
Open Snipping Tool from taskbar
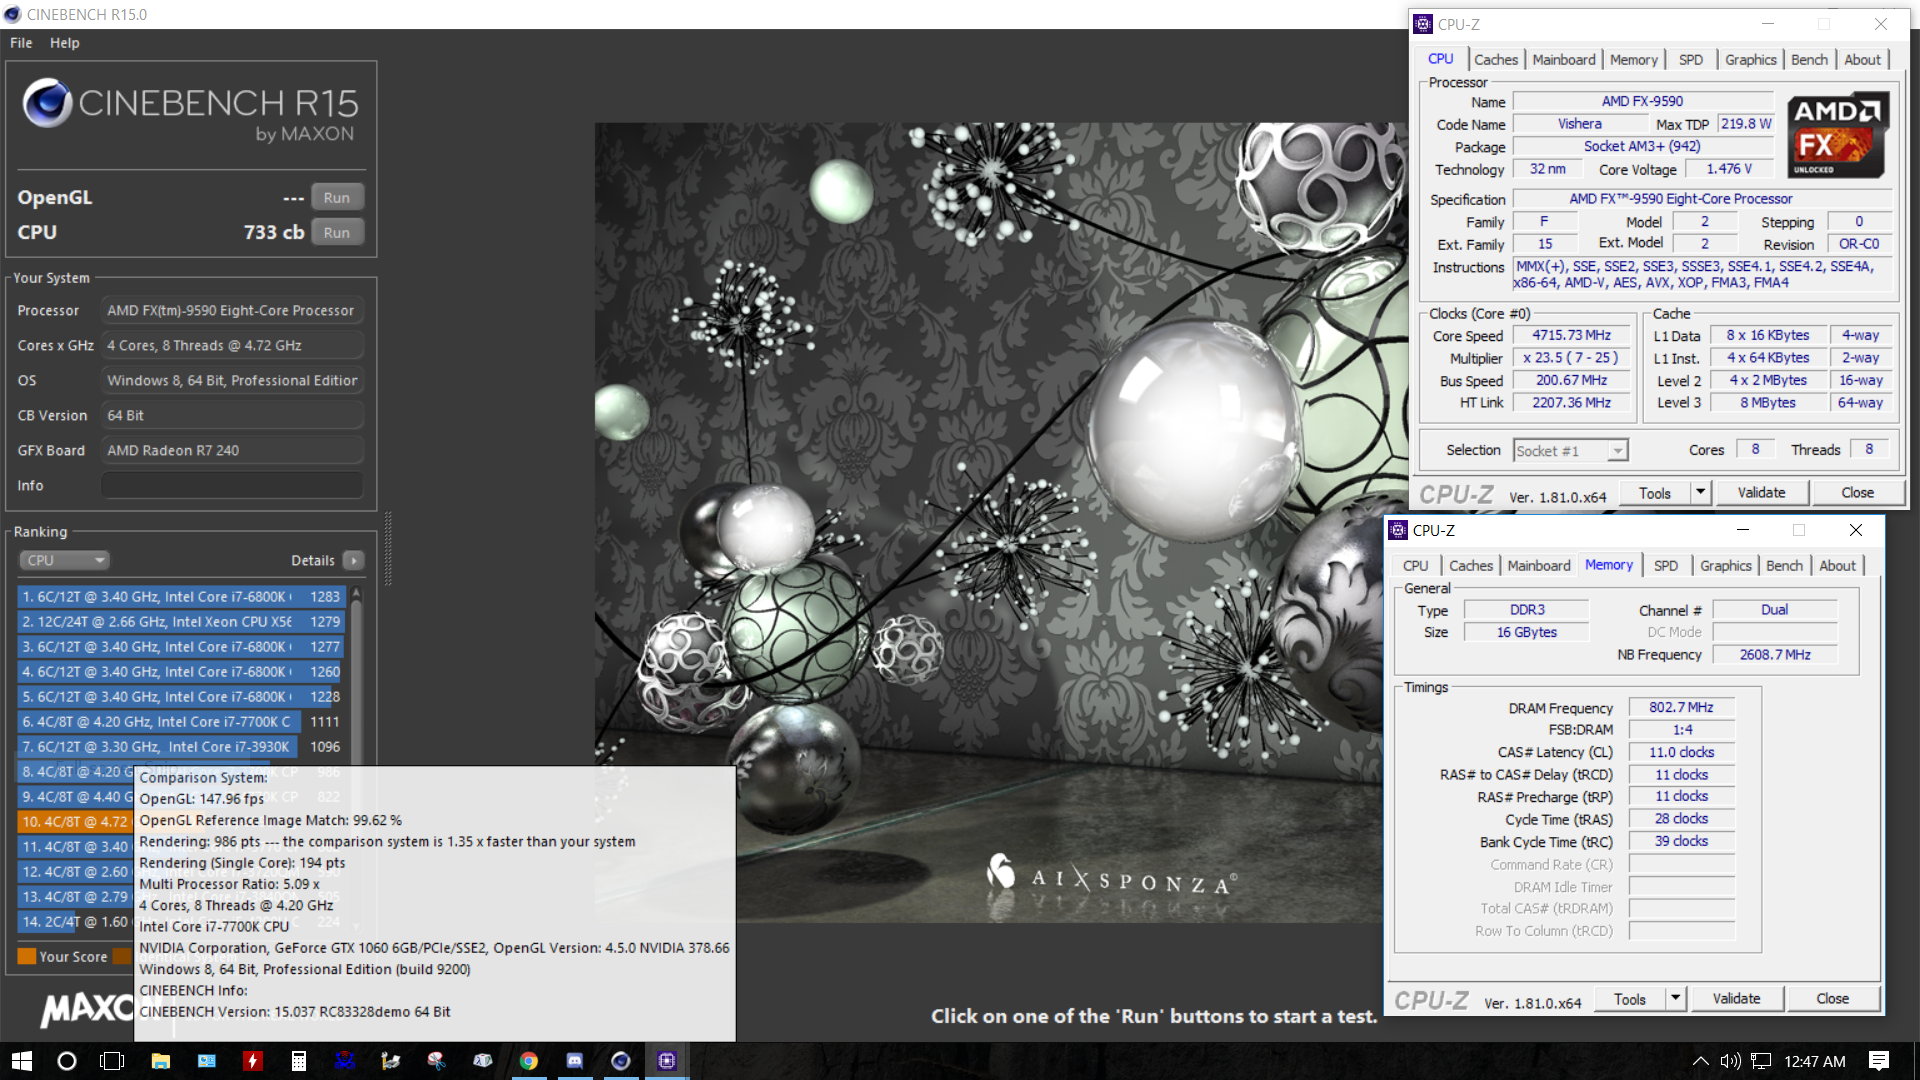437,1061
